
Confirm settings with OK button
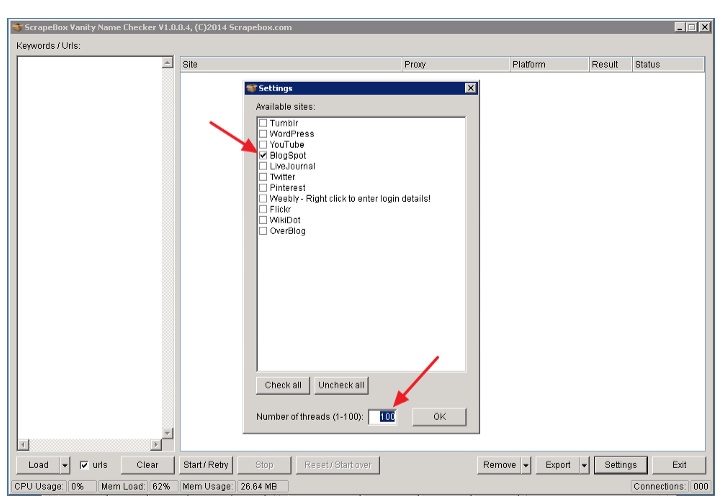(x=439, y=417)
